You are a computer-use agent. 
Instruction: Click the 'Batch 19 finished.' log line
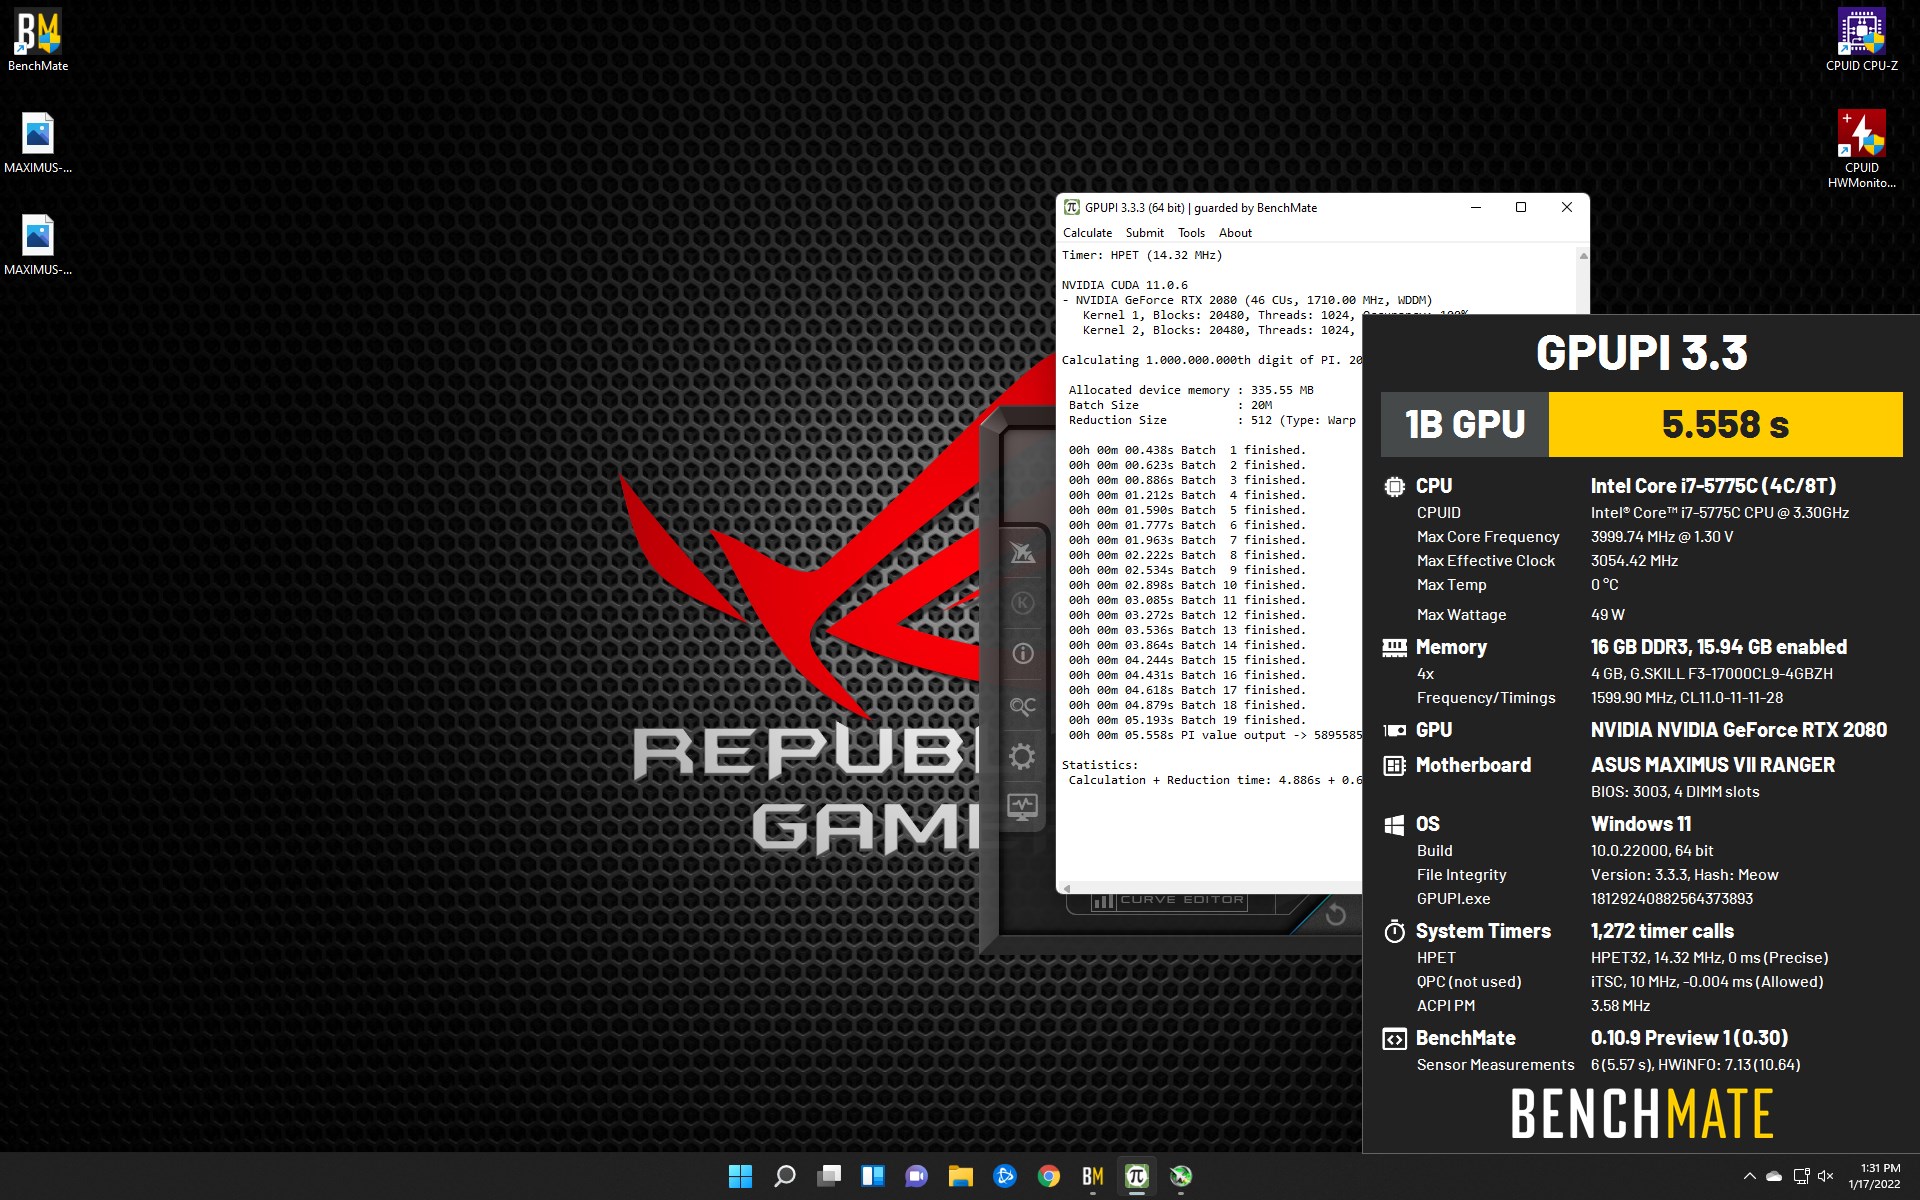click(x=1187, y=720)
